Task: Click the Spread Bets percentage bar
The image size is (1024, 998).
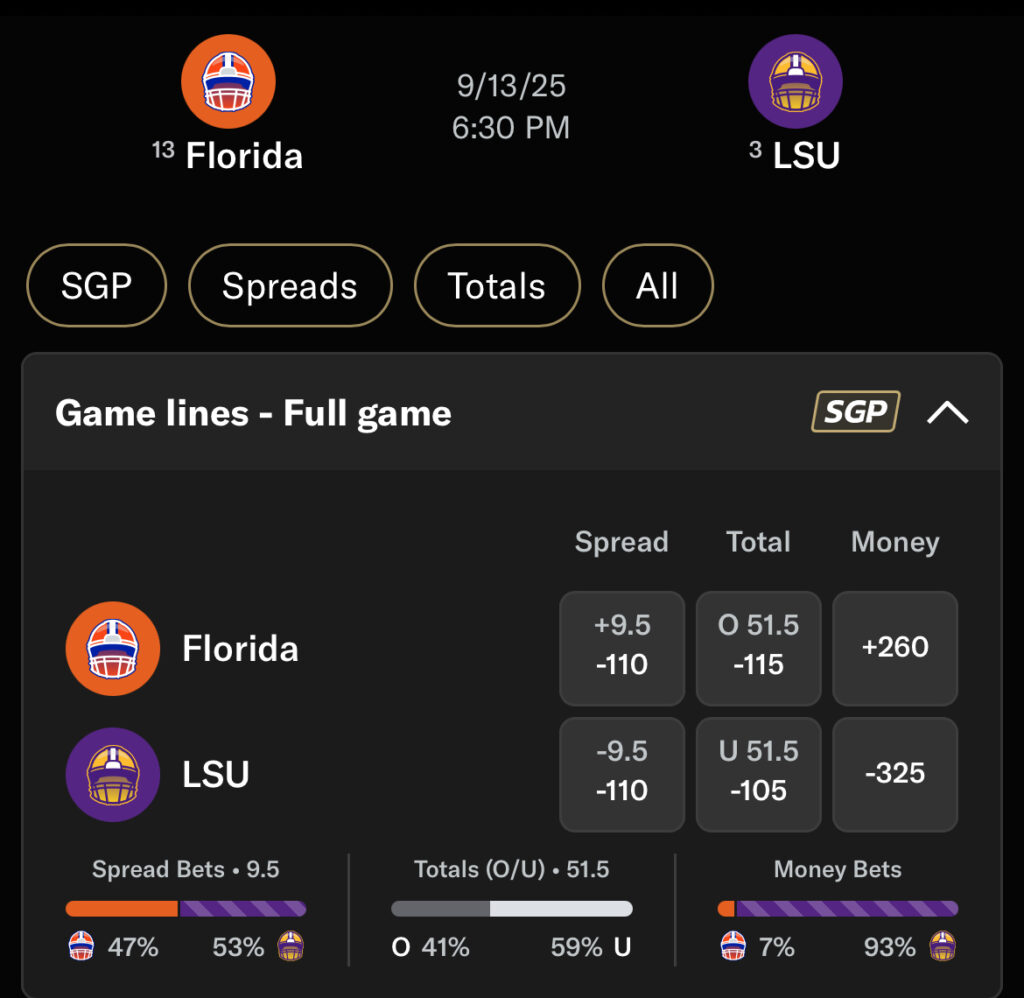Action: pos(186,909)
